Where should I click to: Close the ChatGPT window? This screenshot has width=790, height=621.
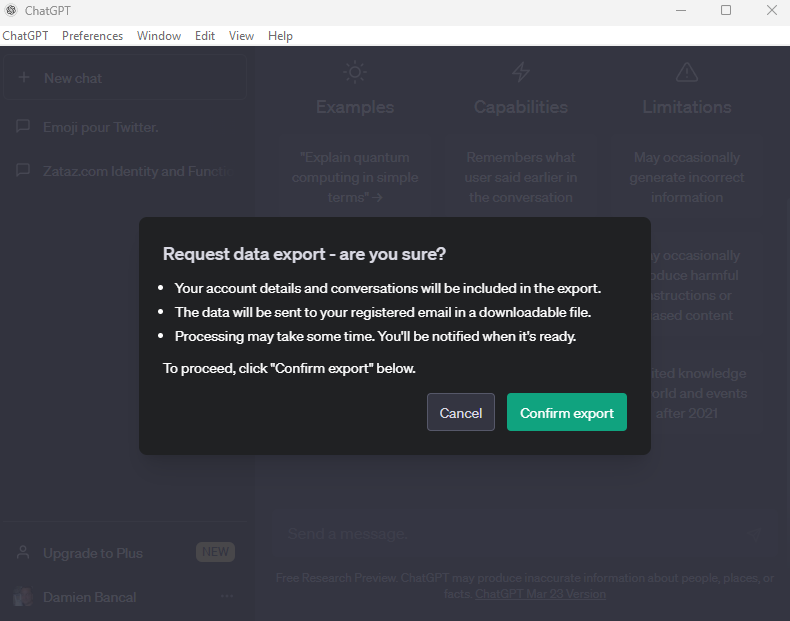point(771,11)
